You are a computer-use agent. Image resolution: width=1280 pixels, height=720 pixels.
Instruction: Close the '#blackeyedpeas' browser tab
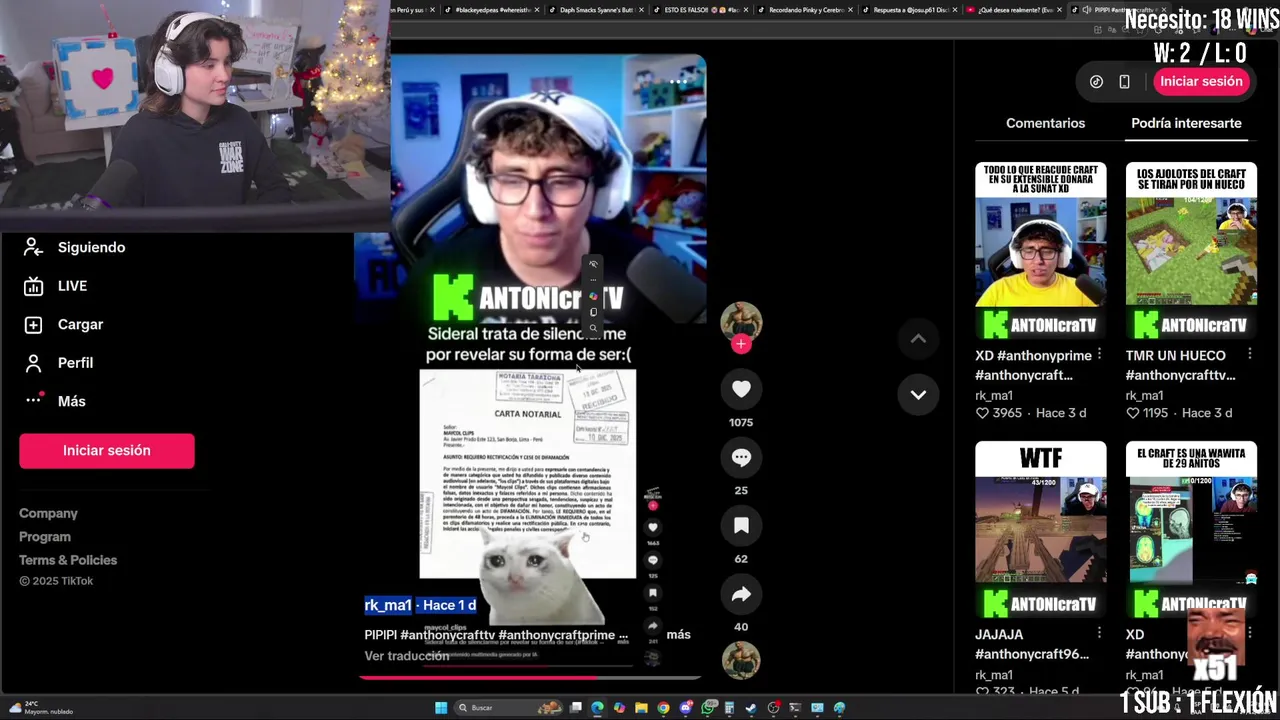[x=537, y=10]
